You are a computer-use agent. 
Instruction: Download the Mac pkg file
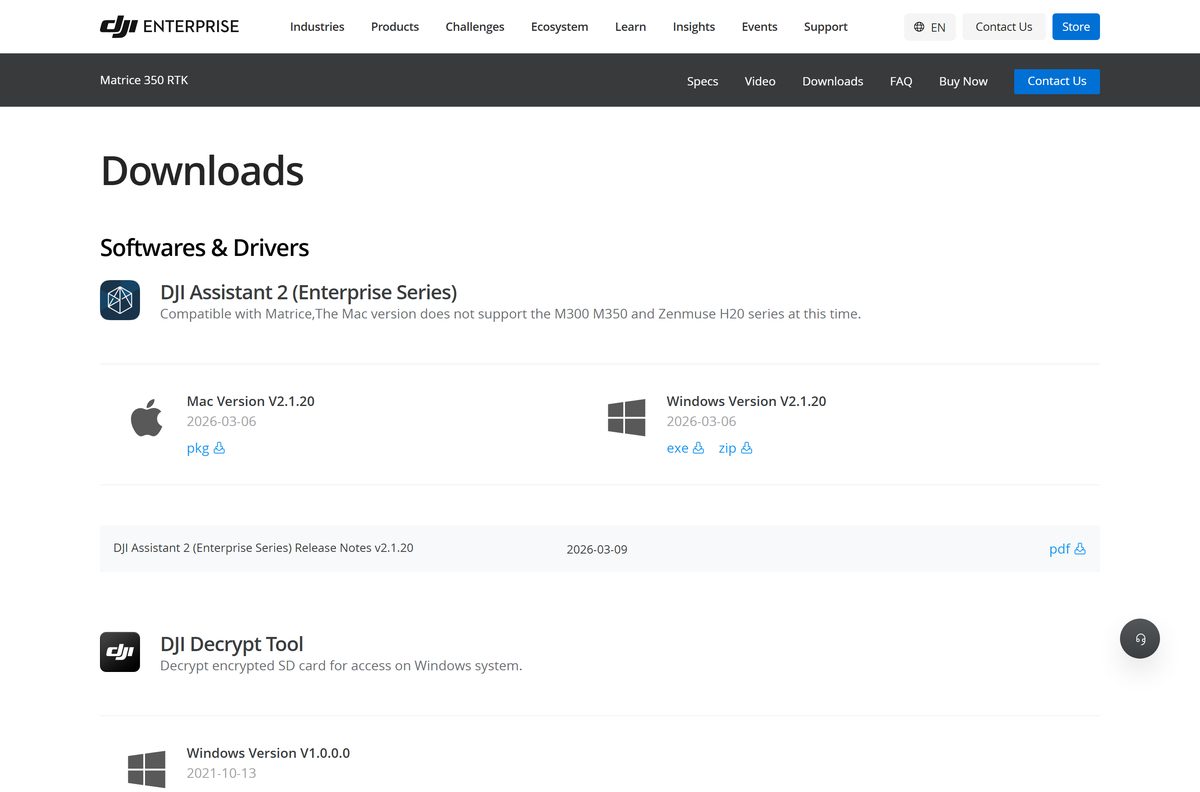pos(206,448)
